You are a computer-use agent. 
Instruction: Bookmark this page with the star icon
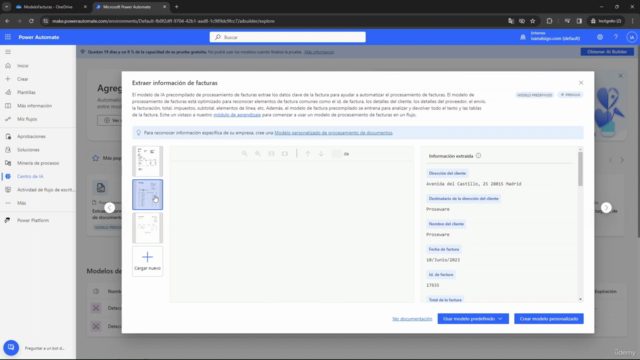pos(532,21)
